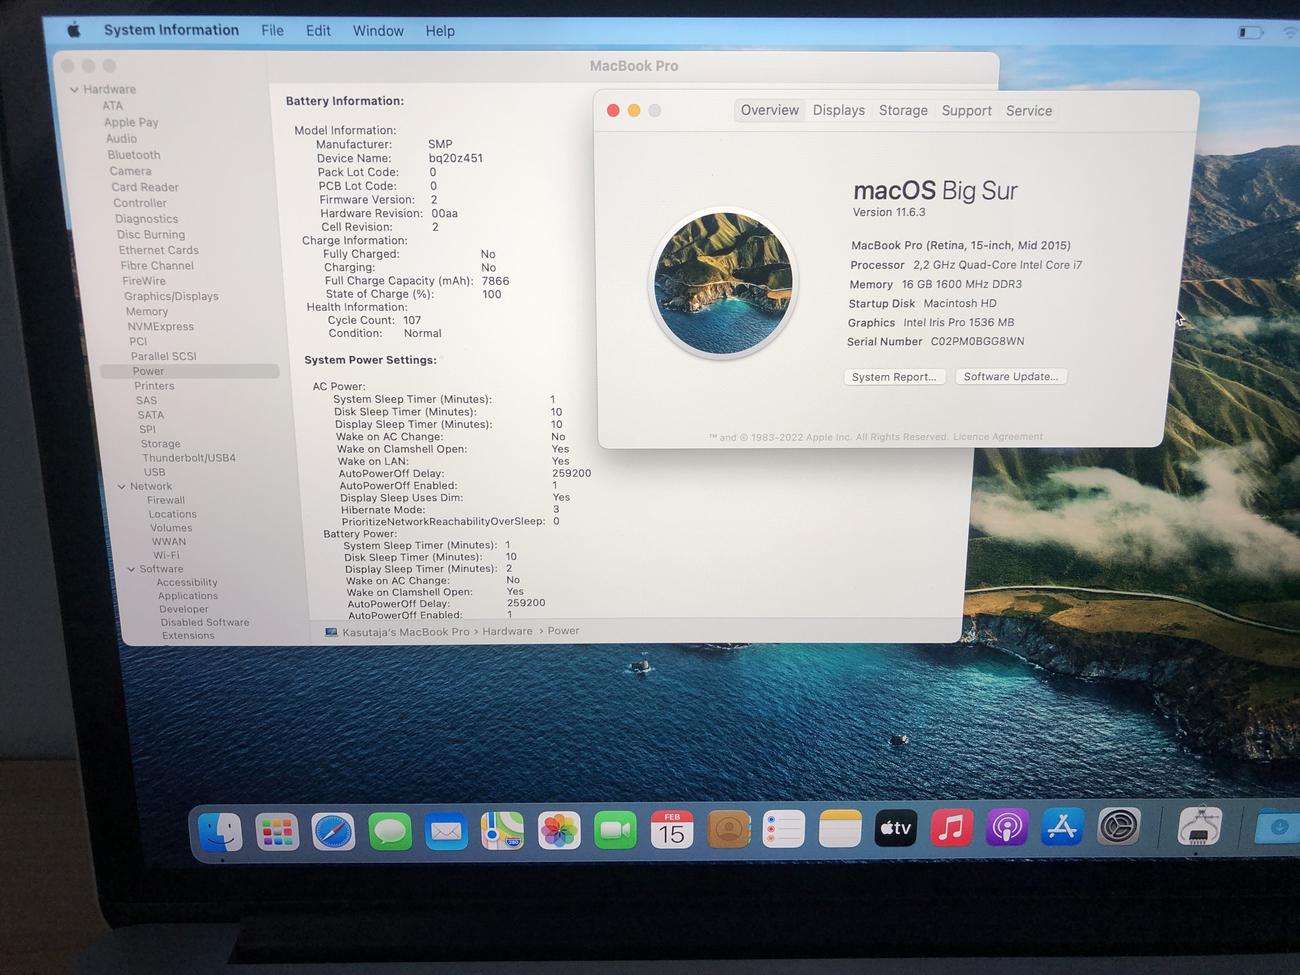Switch to the Displays tab
The width and height of the screenshot is (1300, 975).
[839, 110]
